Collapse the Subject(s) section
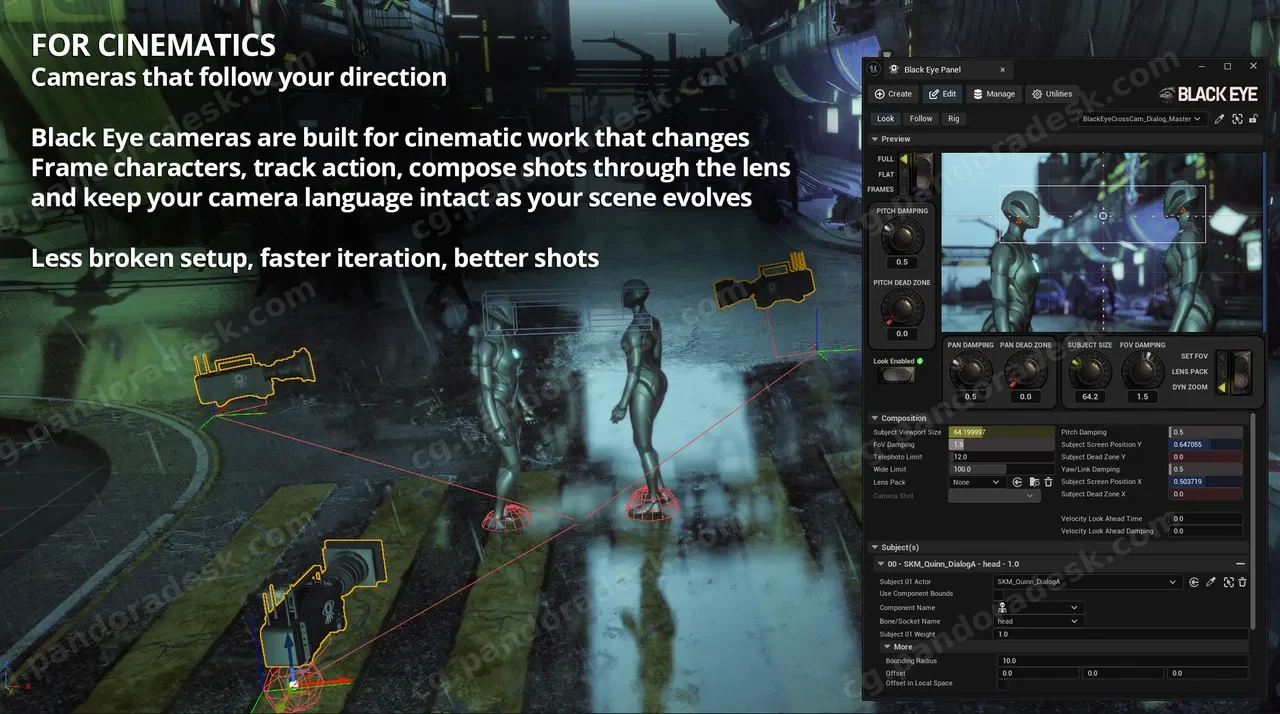The width and height of the screenshot is (1280, 714). tap(875, 547)
